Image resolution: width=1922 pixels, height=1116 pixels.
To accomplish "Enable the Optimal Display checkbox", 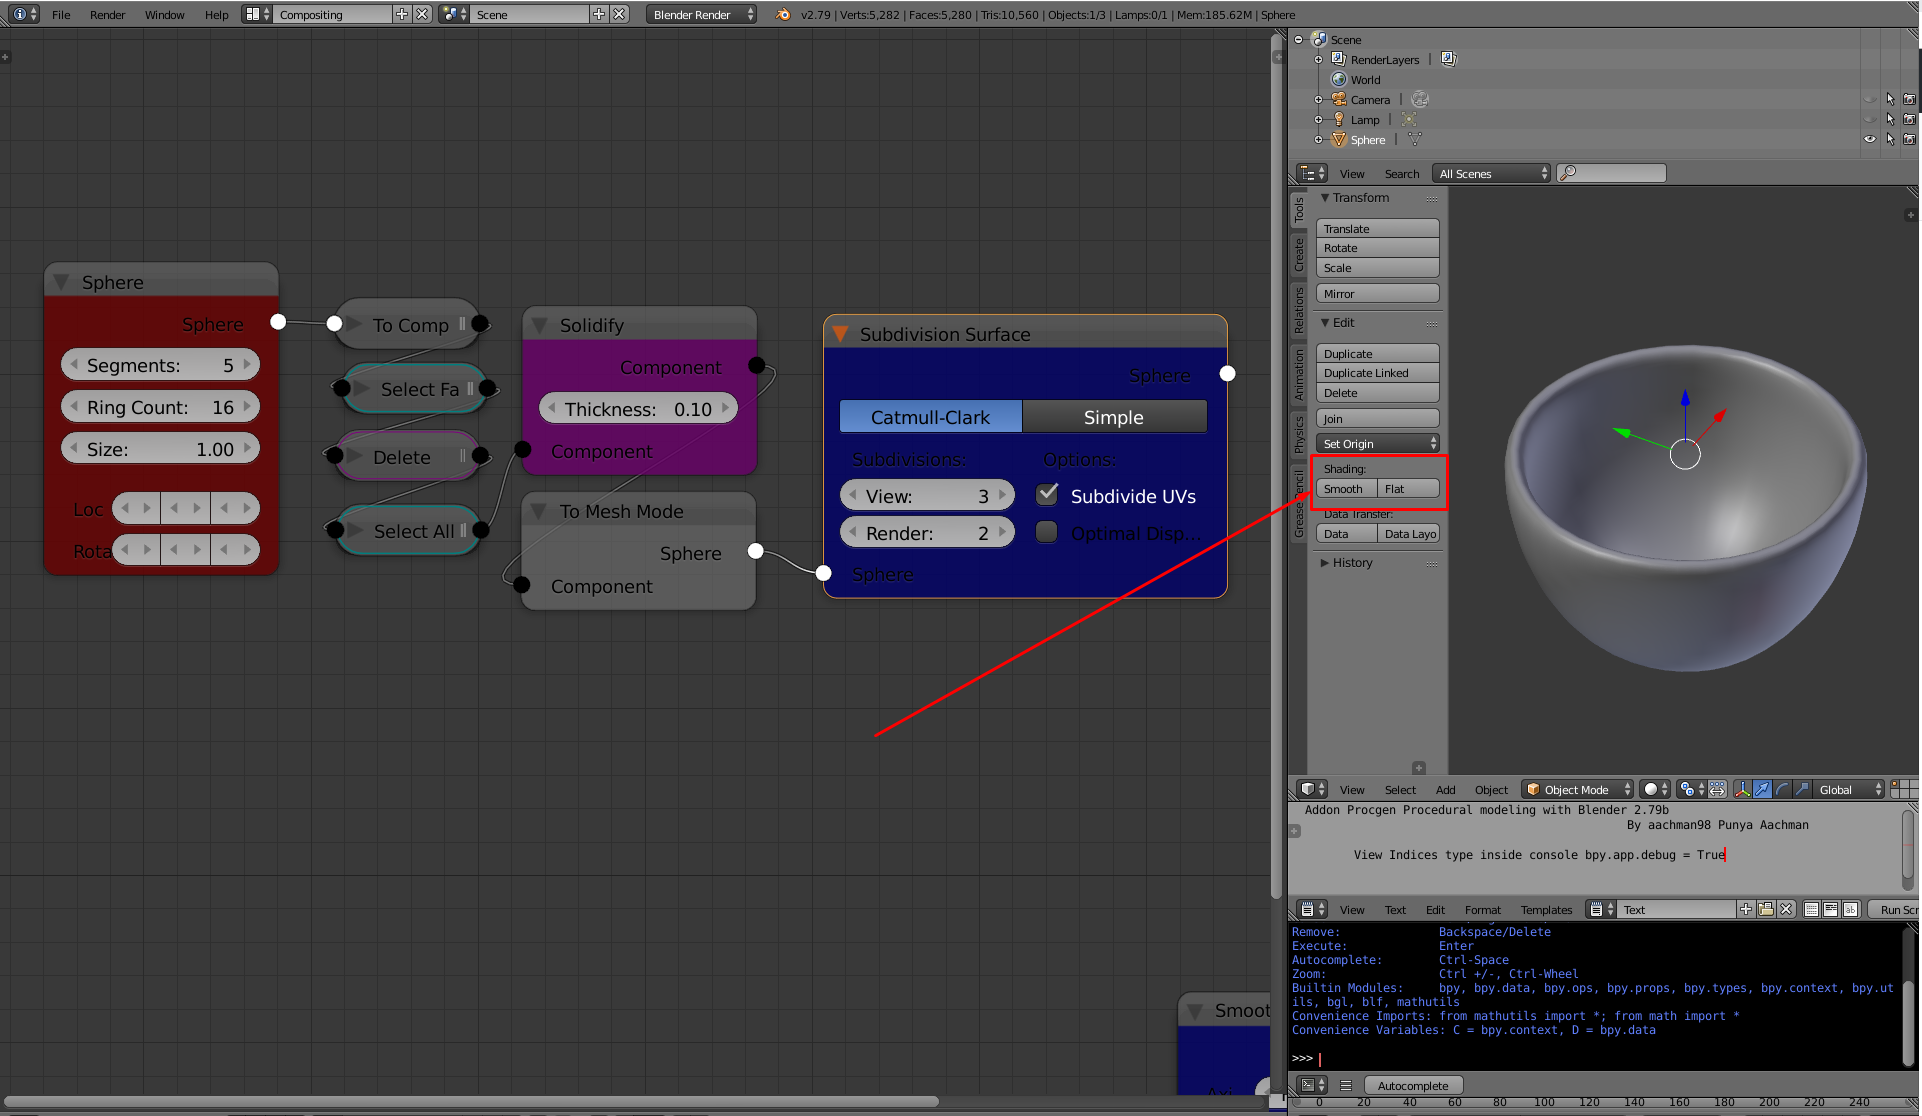I will point(1046,532).
